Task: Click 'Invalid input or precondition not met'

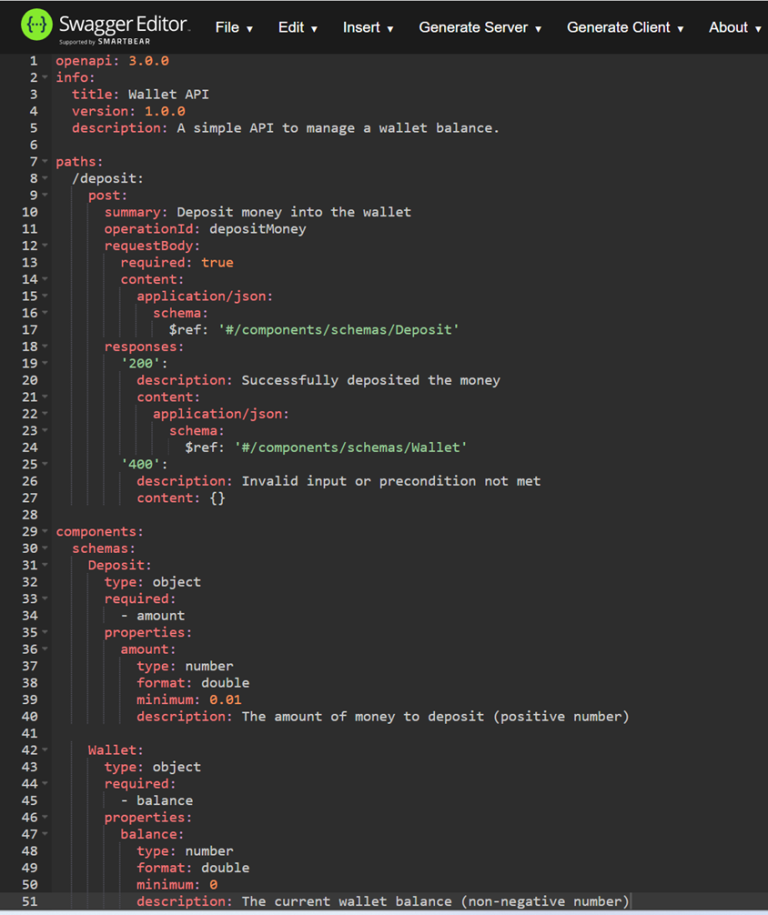Action: pos(391,481)
